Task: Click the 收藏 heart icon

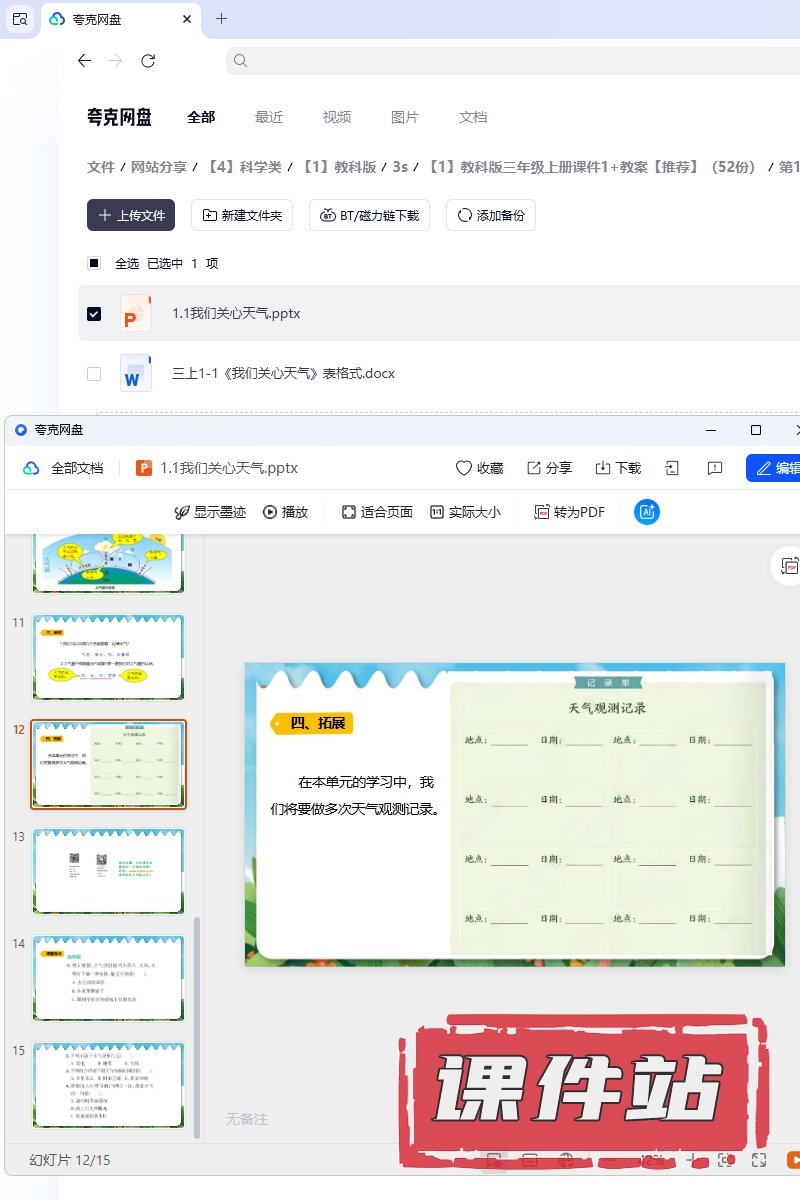Action: (x=463, y=468)
